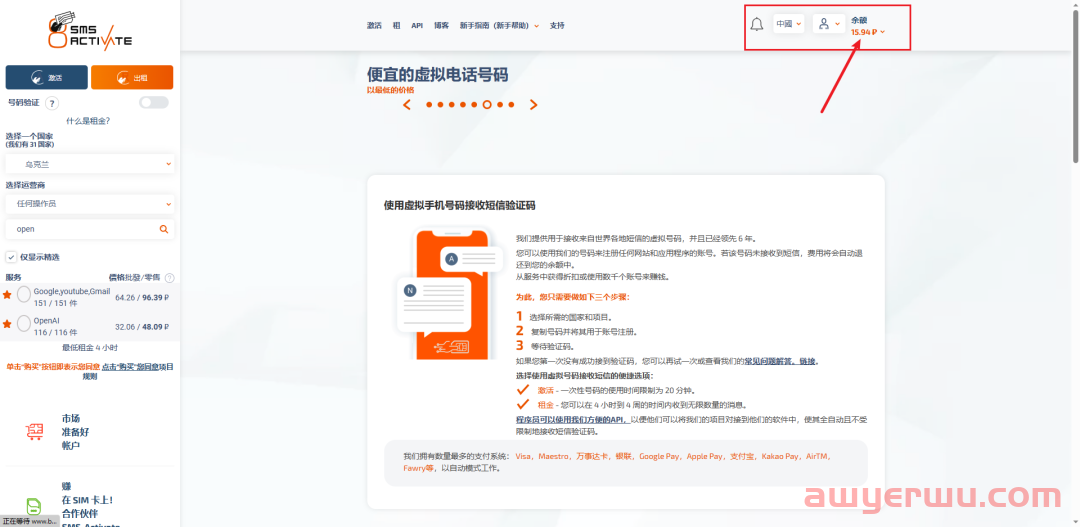This screenshot has width=1080, height=527.
Task: Click the Google service round icon
Action: [x=23, y=295]
